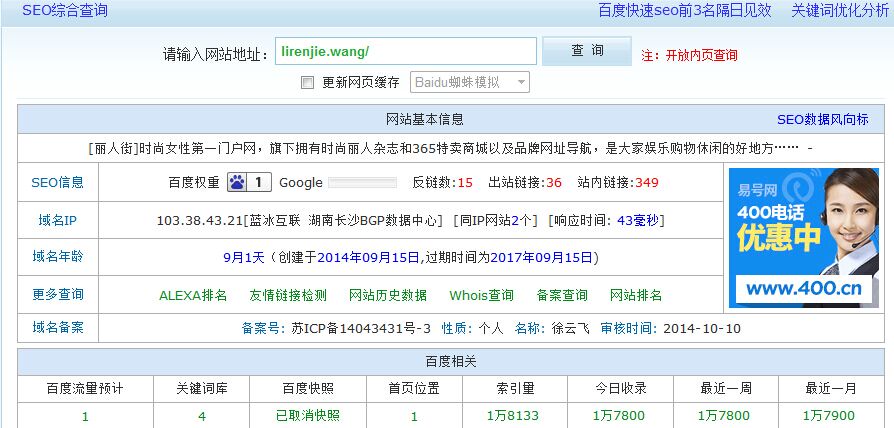Open the 备案查询 link
894x428 pixels.
(x=562, y=295)
